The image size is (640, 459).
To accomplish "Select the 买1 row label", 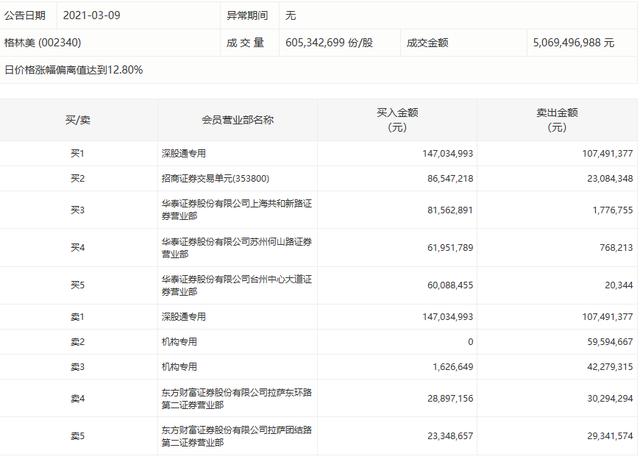I will pyautogui.click(x=78, y=153).
